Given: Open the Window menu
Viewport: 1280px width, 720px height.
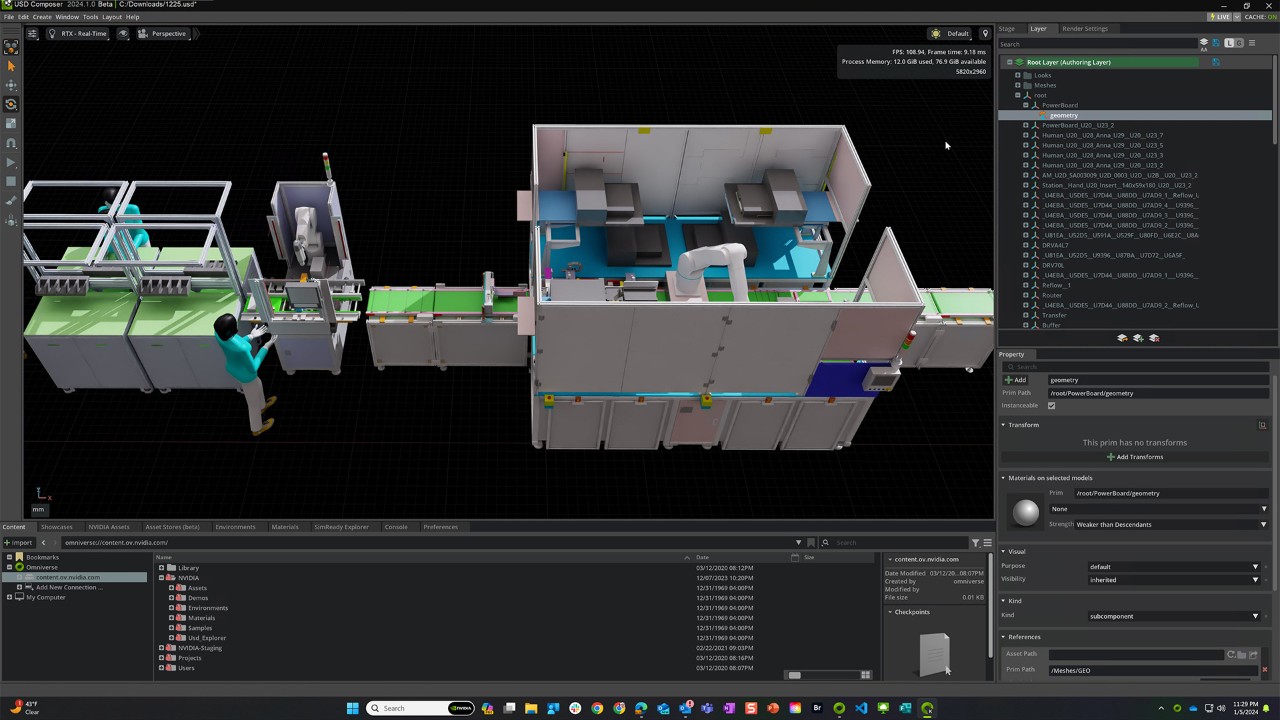Looking at the screenshot, I should click(x=67, y=16).
